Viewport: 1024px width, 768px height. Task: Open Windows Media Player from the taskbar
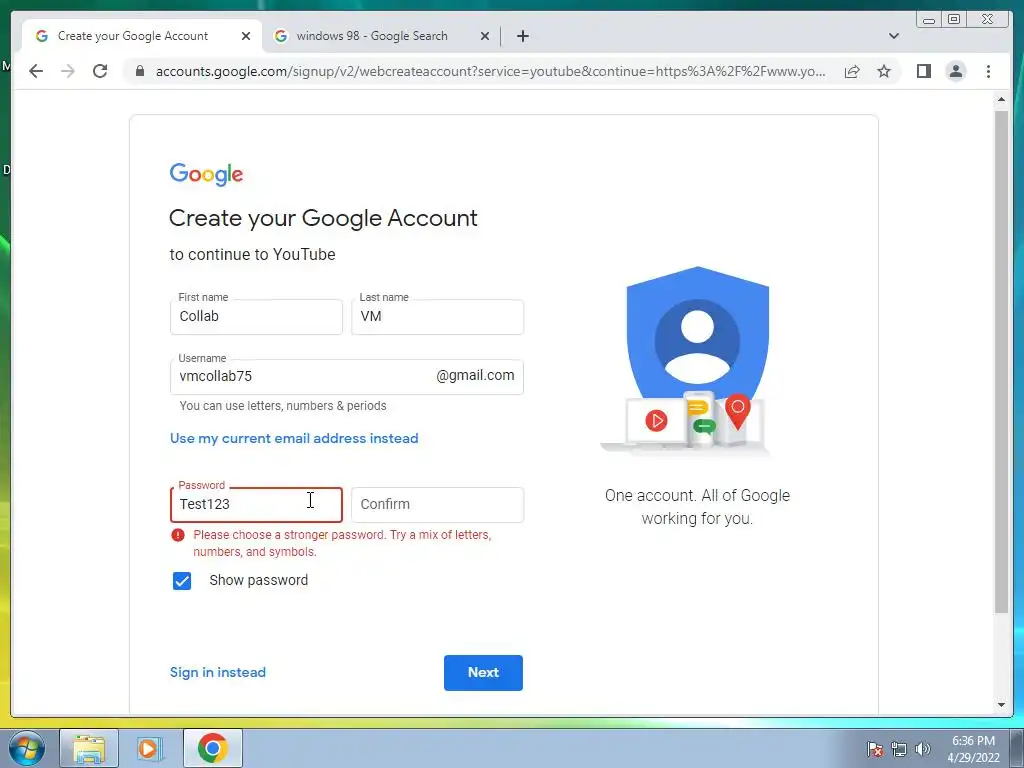(x=150, y=748)
